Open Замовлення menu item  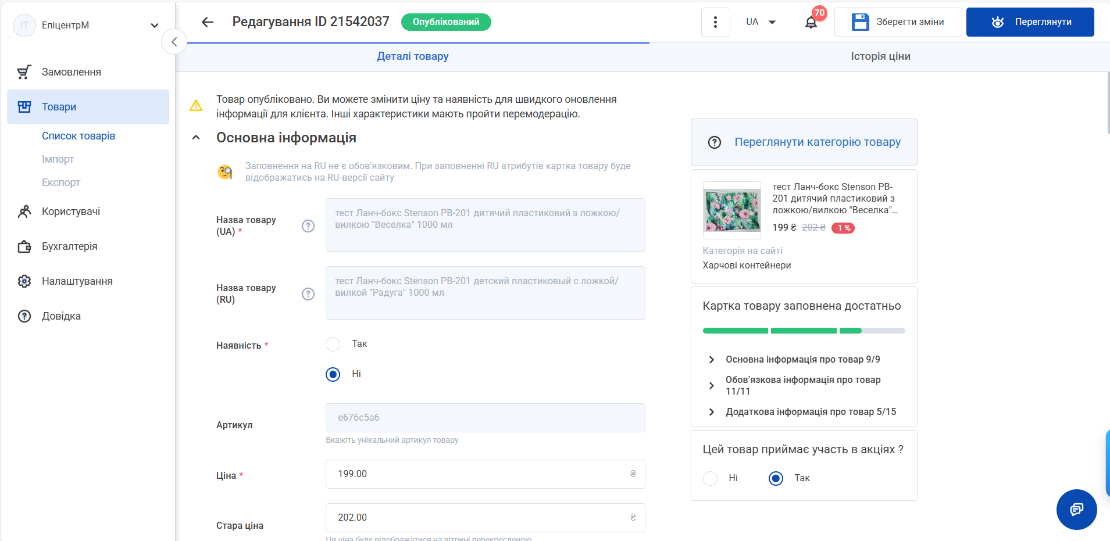[x=88, y=72]
